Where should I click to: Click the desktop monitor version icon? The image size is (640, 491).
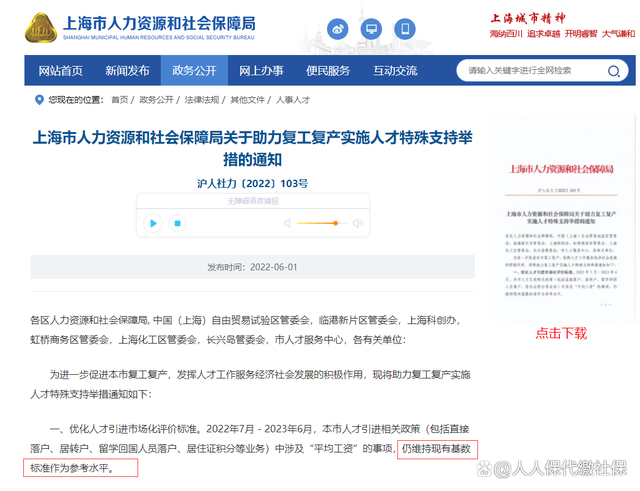point(371,29)
